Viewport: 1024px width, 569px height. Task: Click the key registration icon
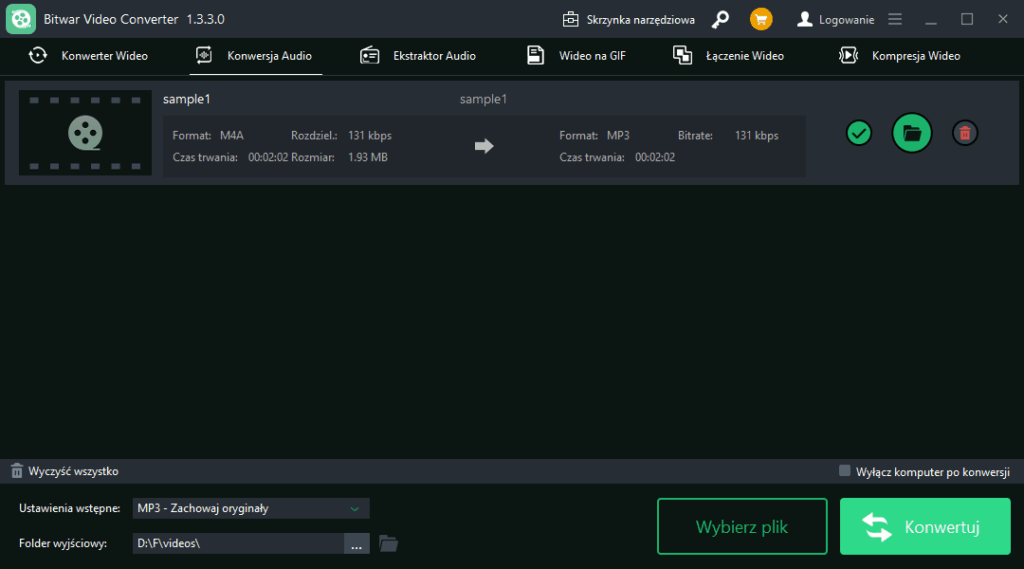(x=720, y=20)
